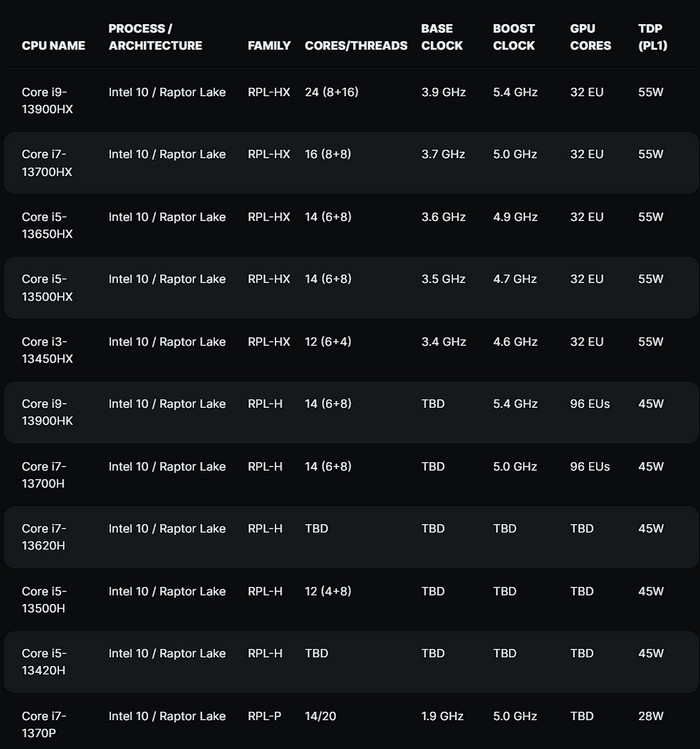Select the FAMILY column header
Image resolution: width=700 pixels, height=749 pixels.
(x=269, y=45)
